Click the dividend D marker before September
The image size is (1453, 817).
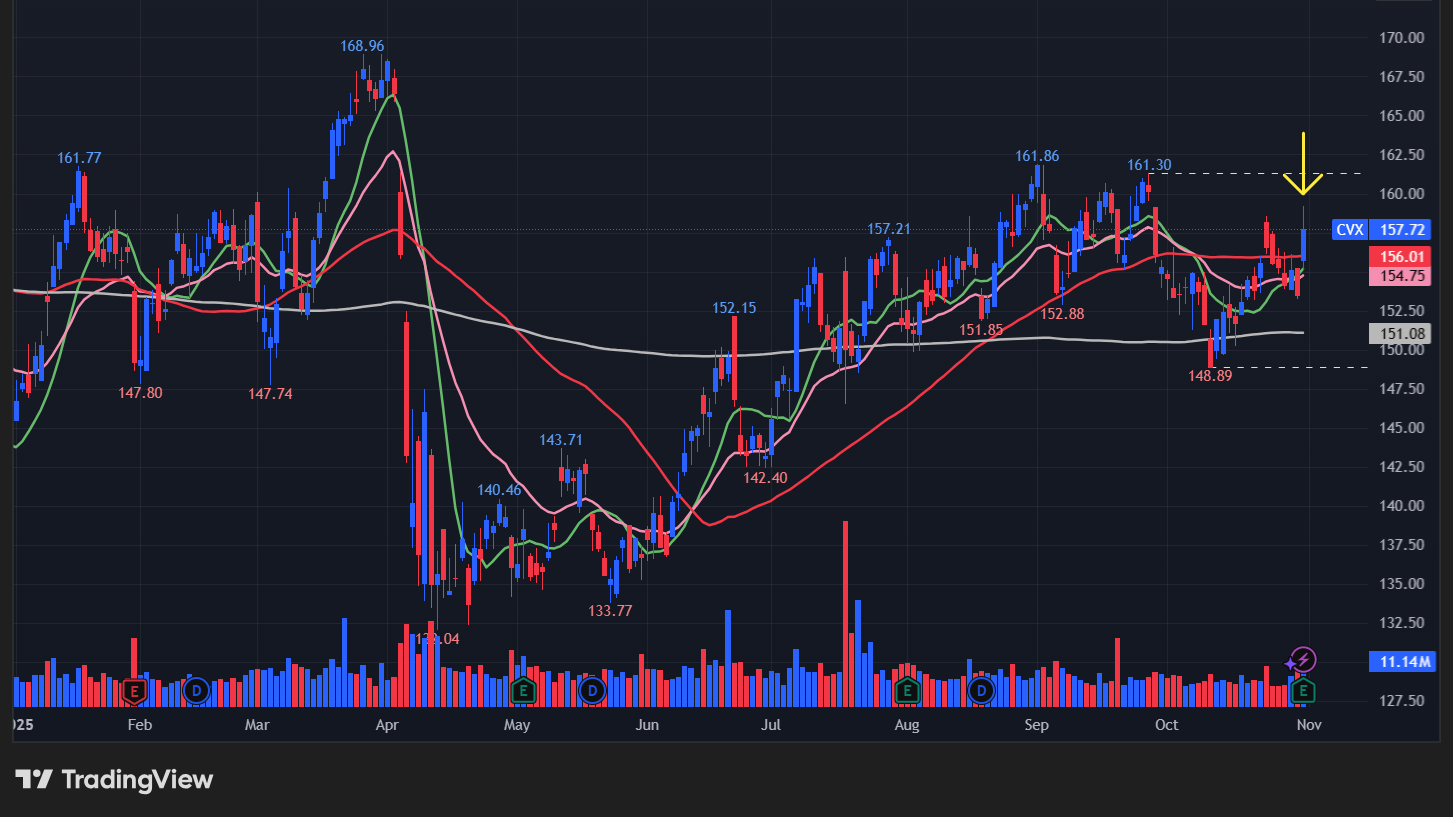(981, 690)
